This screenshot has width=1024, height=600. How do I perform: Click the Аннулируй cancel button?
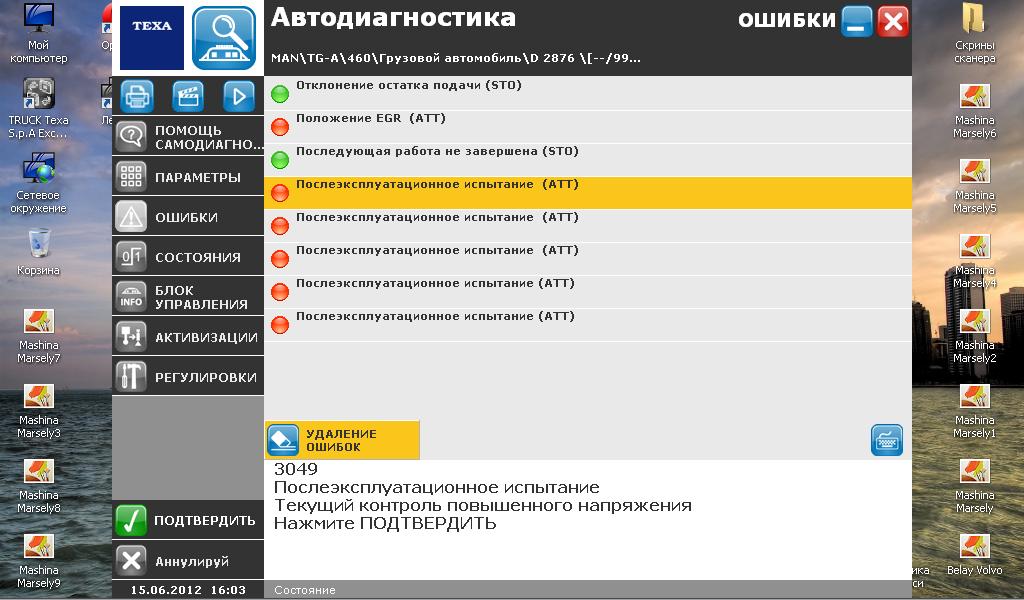point(188,561)
